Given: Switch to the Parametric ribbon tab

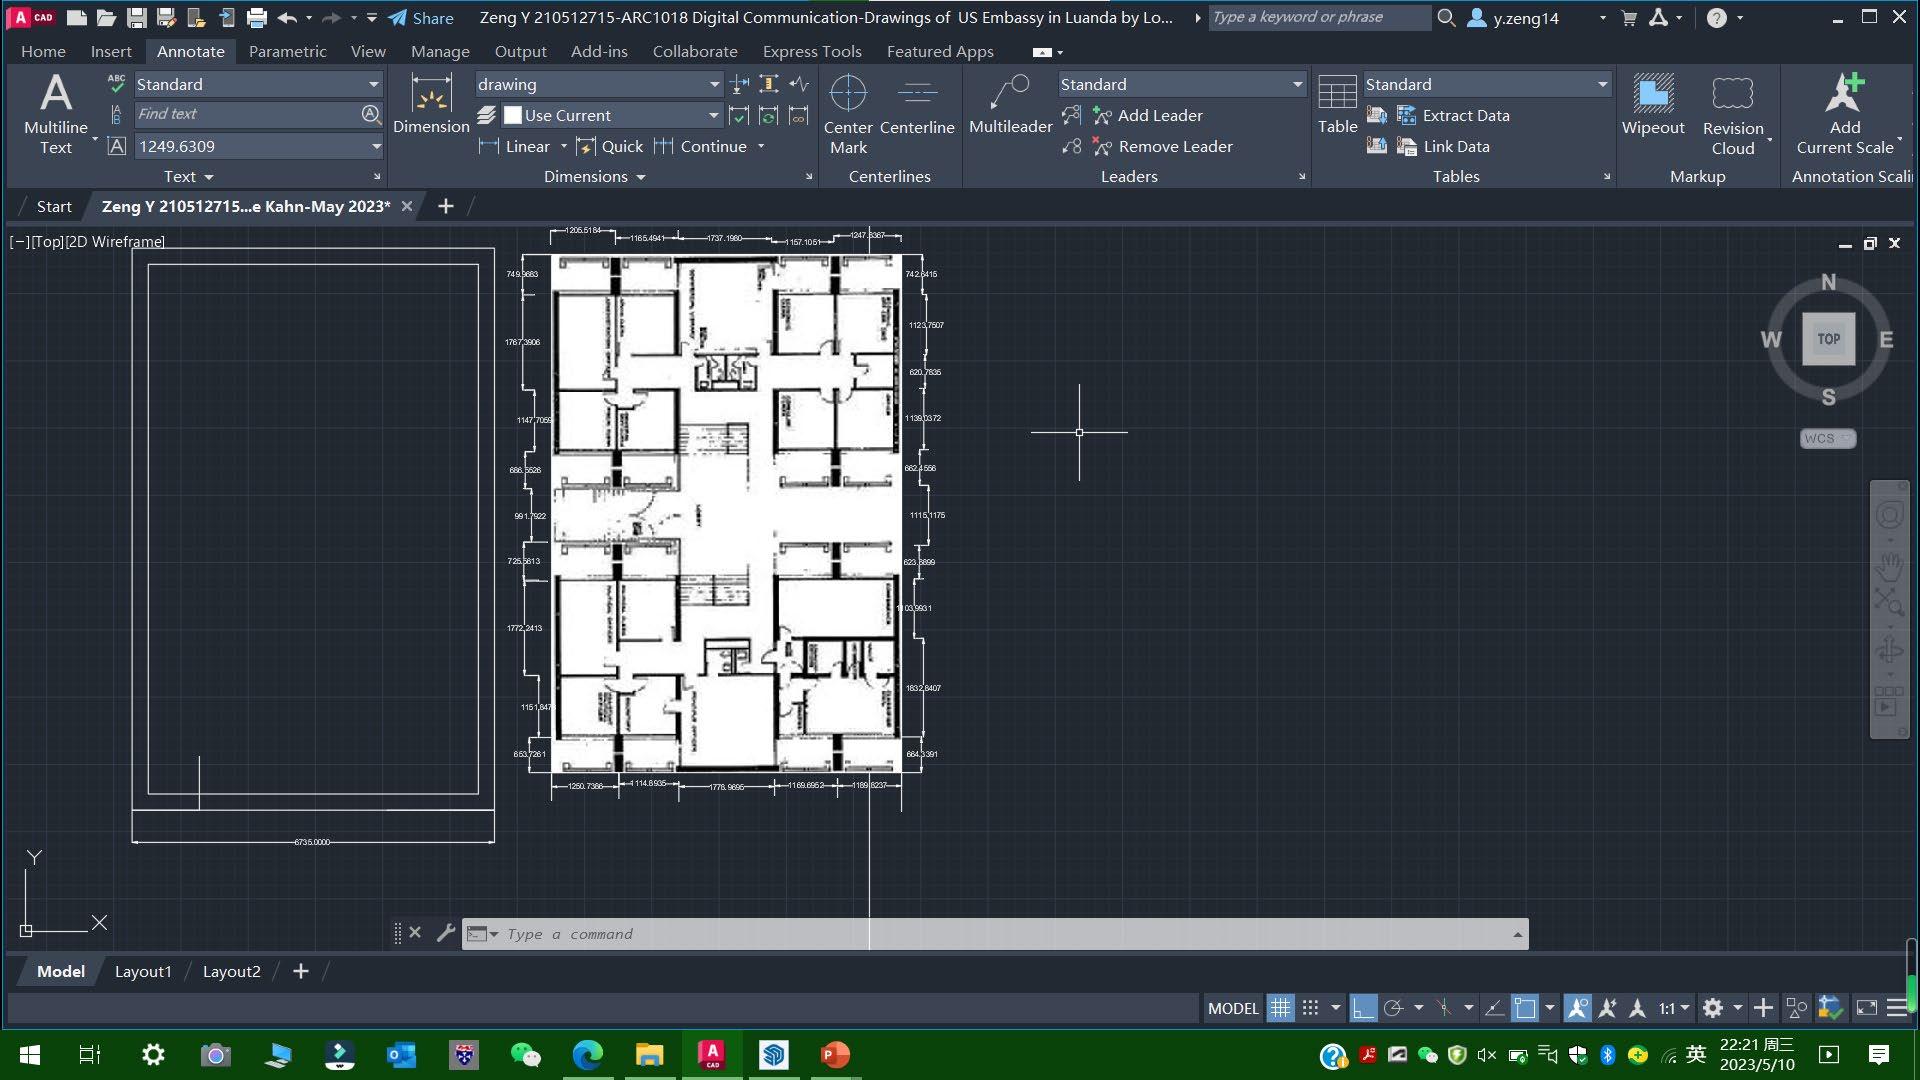Looking at the screenshot, I should click(x=287, y=51).
